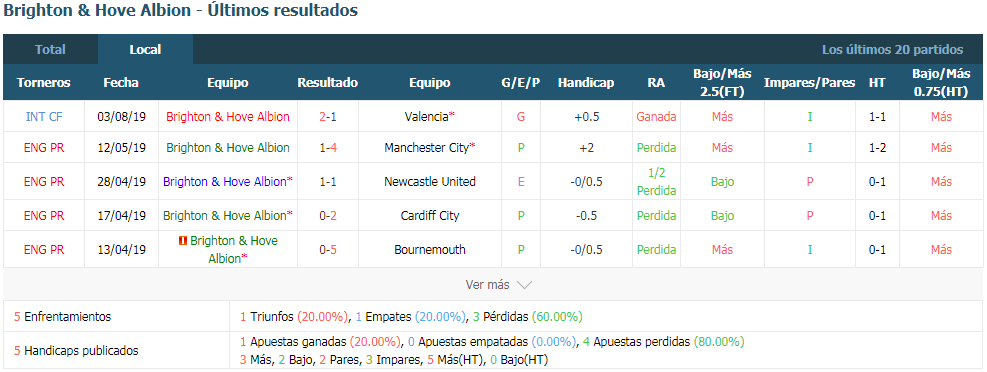Expand the Ver más chevron arrow
The image size is (987, 372).
coord(524,285)
